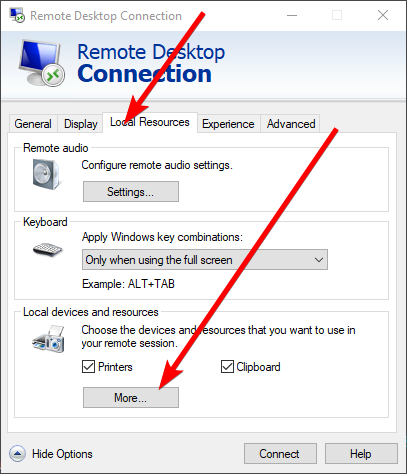Switch to the Display tab
The height and width of the screenshot is (474, 407).
pyautogui.click(x=80, y=124)
